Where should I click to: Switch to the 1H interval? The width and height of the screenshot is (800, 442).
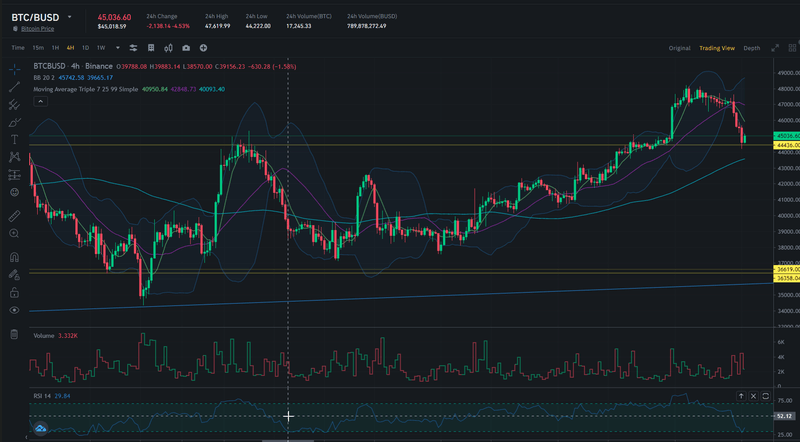point(55,48)
